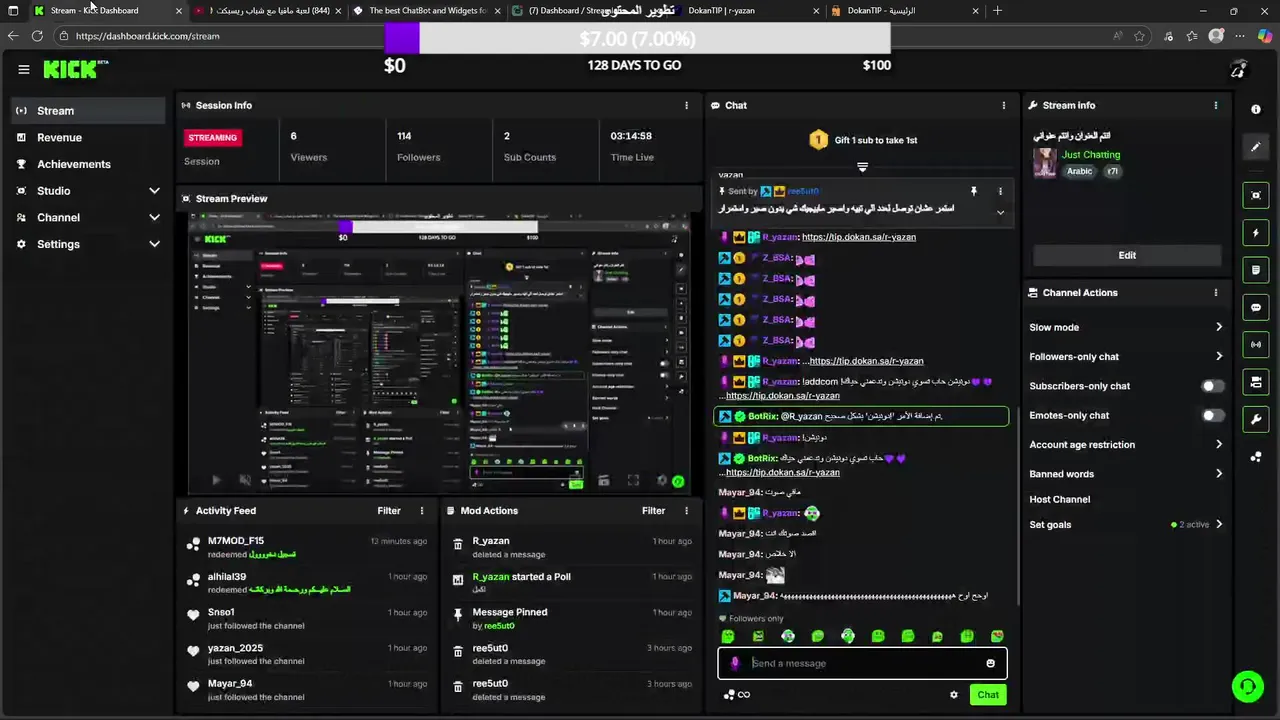
Task: Open the Banned words settings
Action: [x=1125, y=474]
